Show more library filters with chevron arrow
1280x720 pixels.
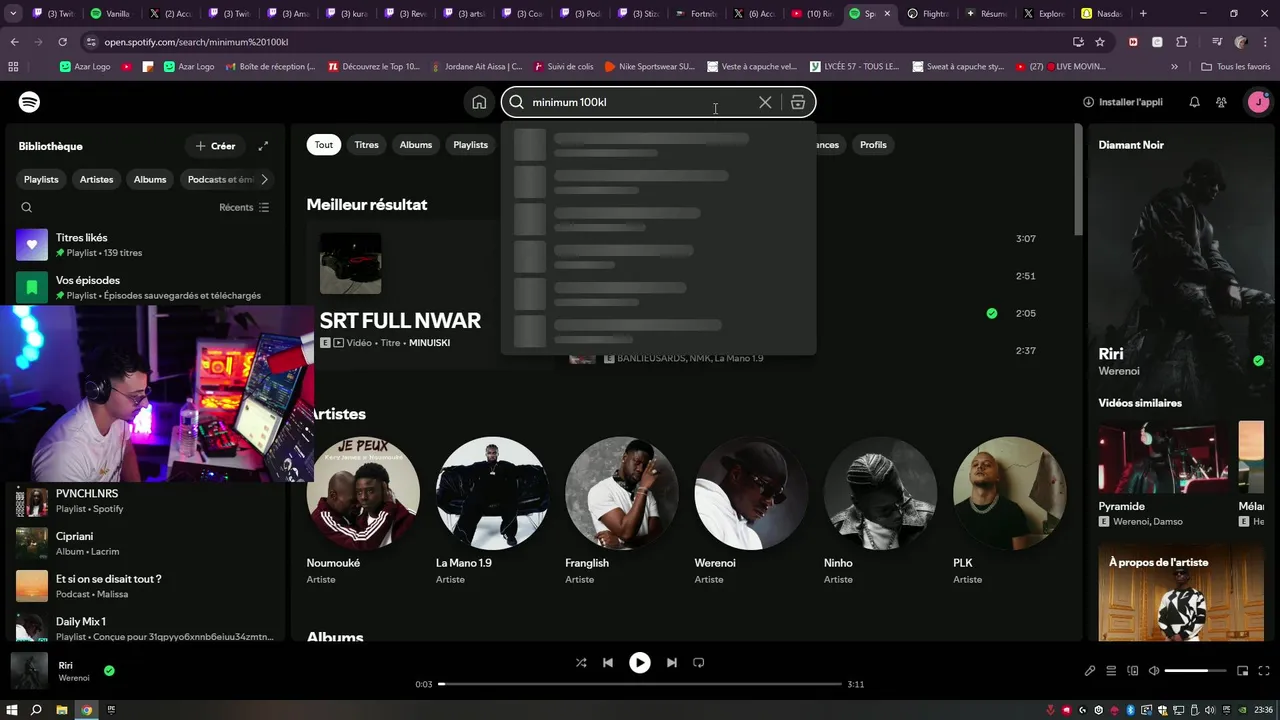pos(264,179)
